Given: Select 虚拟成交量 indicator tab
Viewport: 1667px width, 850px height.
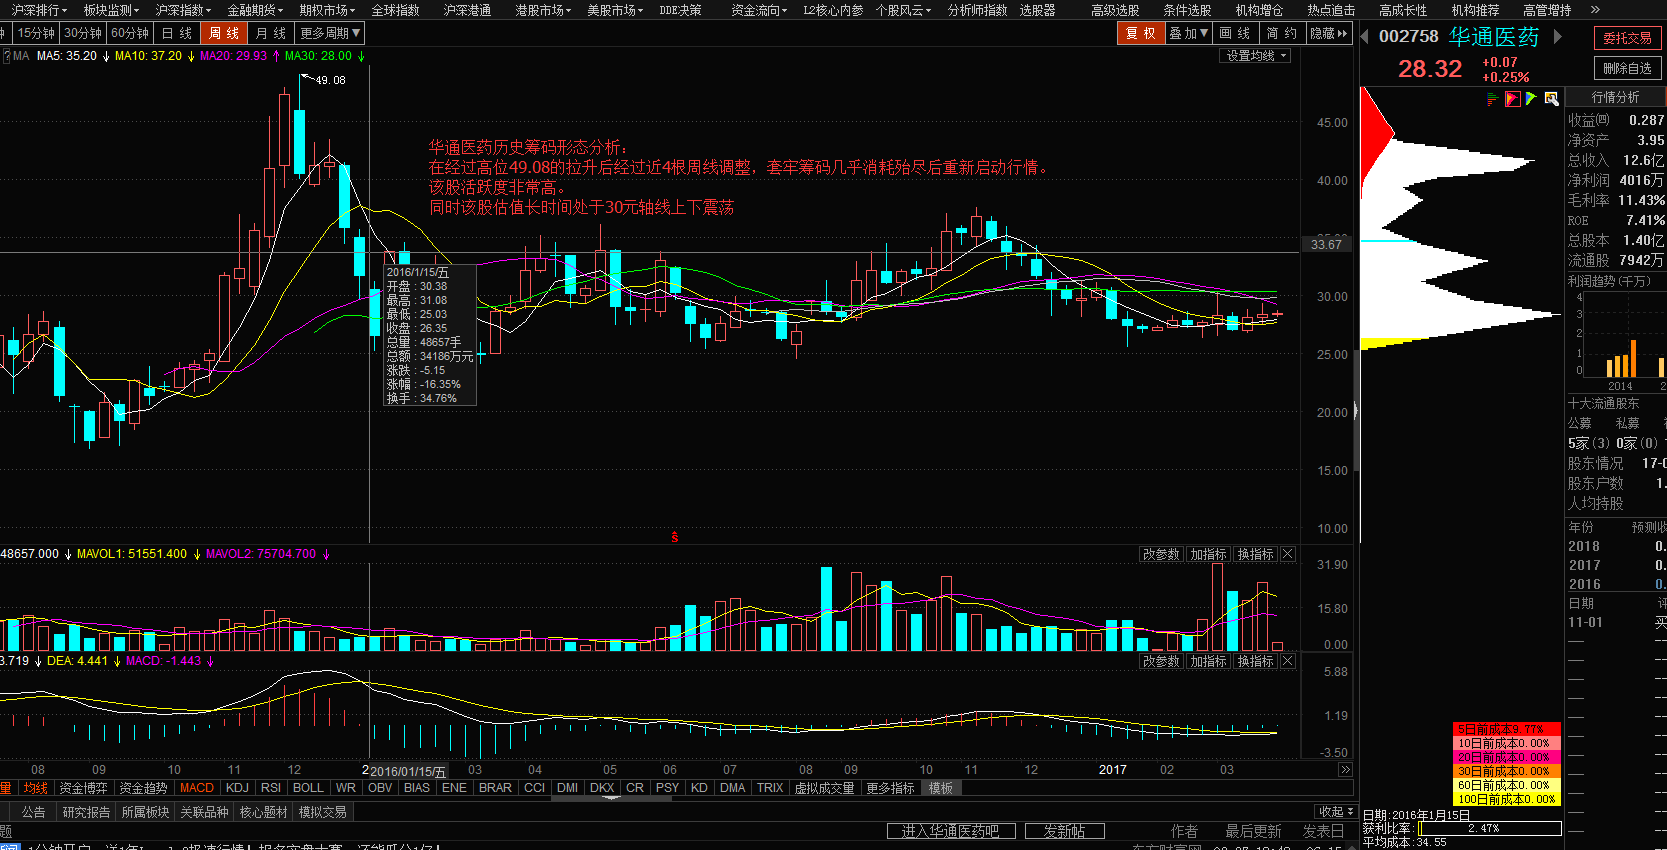Looking at the screenshot, I should (825, 788).
